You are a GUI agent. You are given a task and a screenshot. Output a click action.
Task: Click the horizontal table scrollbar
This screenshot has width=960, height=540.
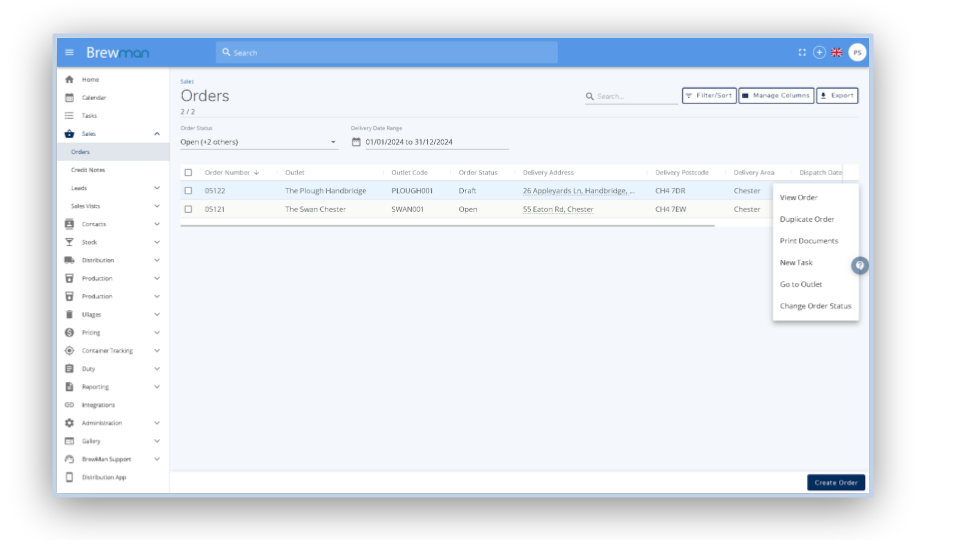click(x=447, y=225)
